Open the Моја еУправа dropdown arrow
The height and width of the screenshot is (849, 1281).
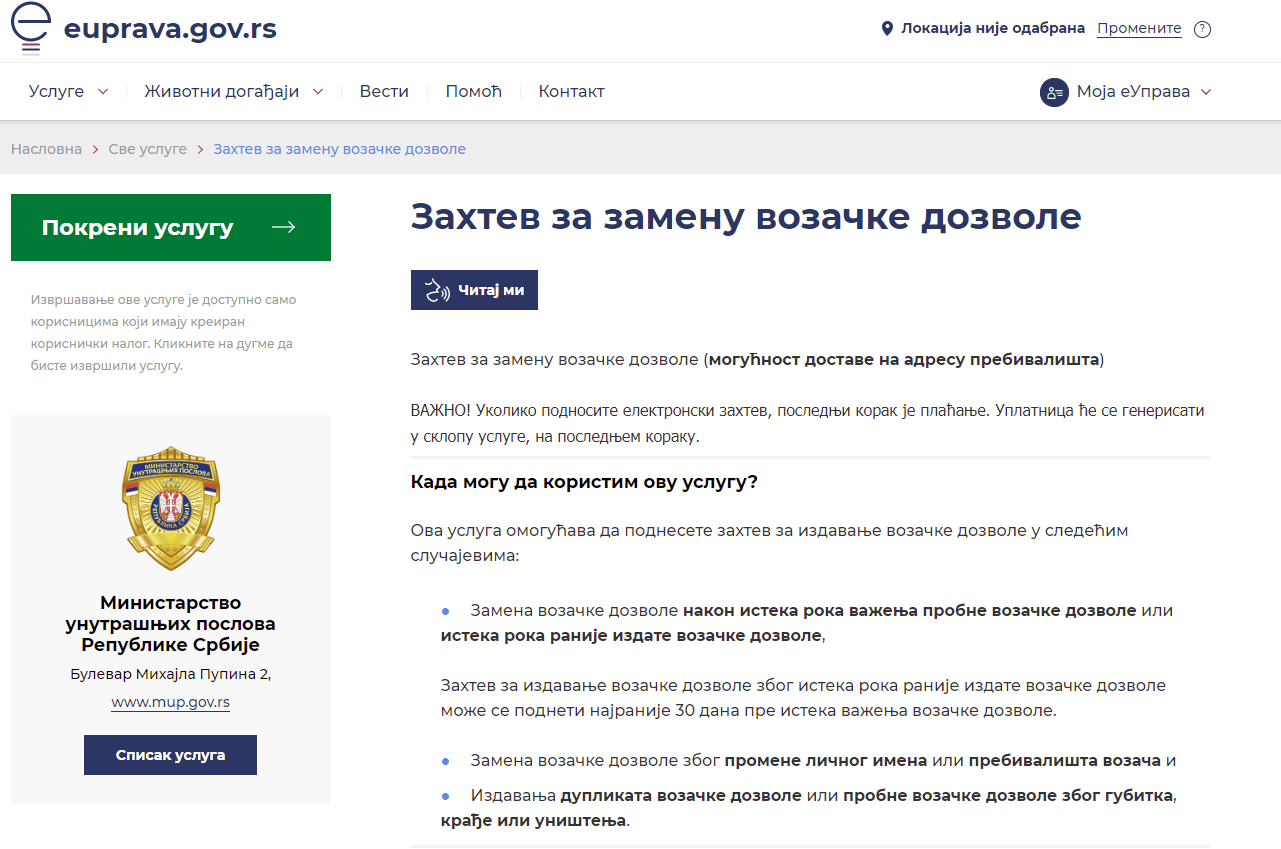coord(1206,92)
